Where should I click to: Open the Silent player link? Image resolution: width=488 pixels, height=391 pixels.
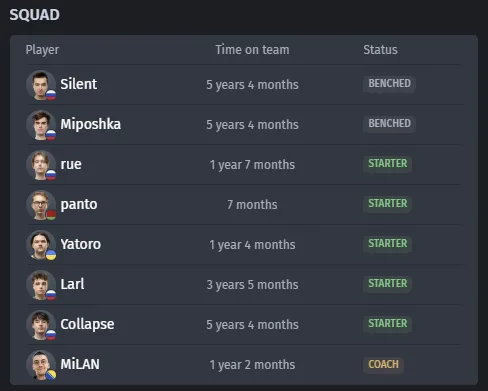point(79,84)
